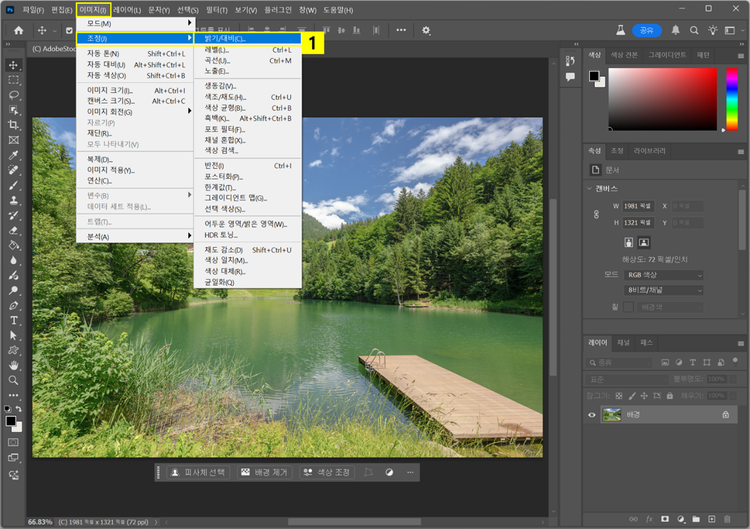
Task: Select the Crop tool
Action: 14,125
